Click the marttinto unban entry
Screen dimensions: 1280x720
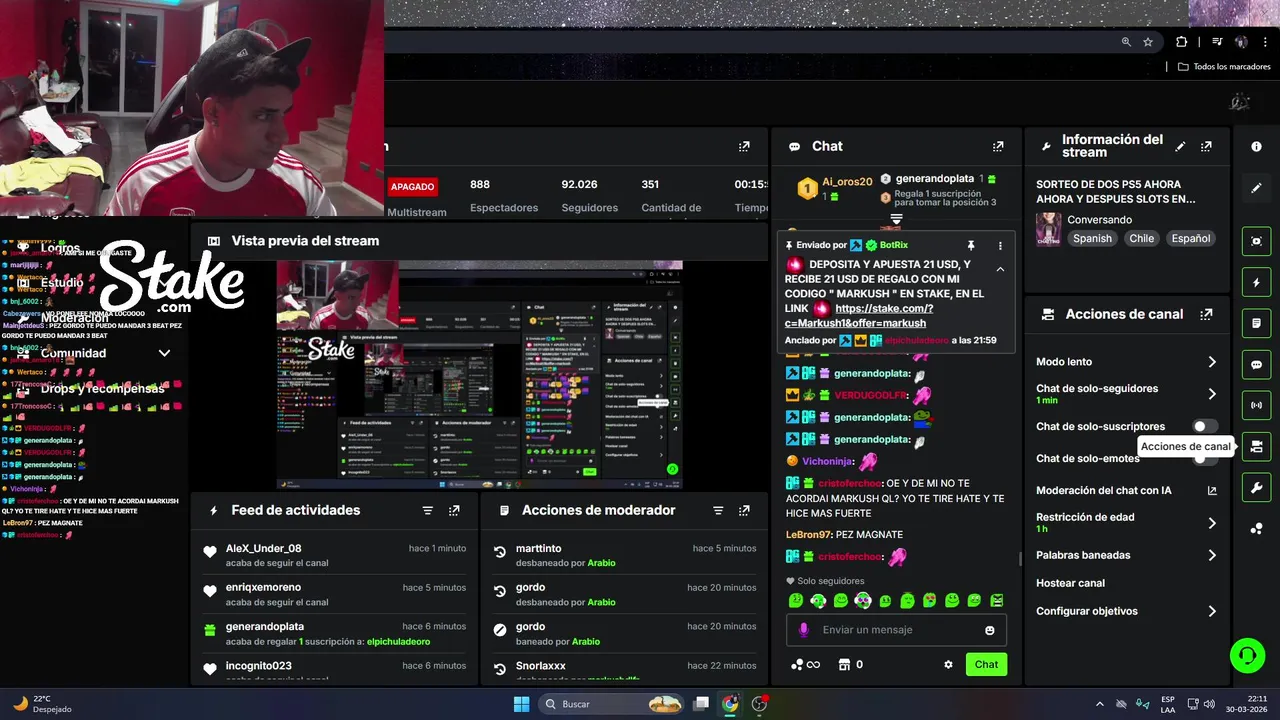[626, 555]
